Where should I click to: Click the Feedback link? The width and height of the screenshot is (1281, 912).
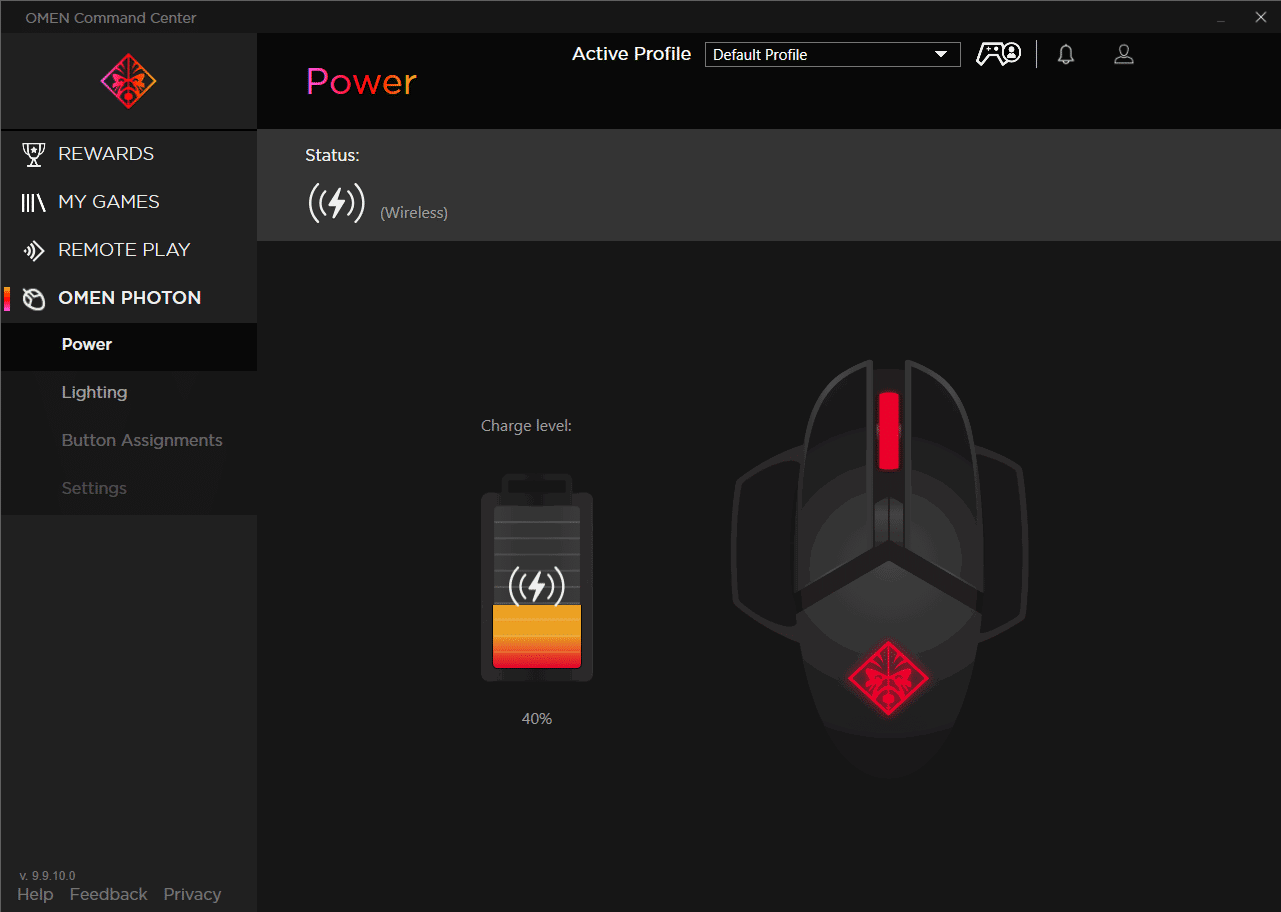(x=108, y=894)
